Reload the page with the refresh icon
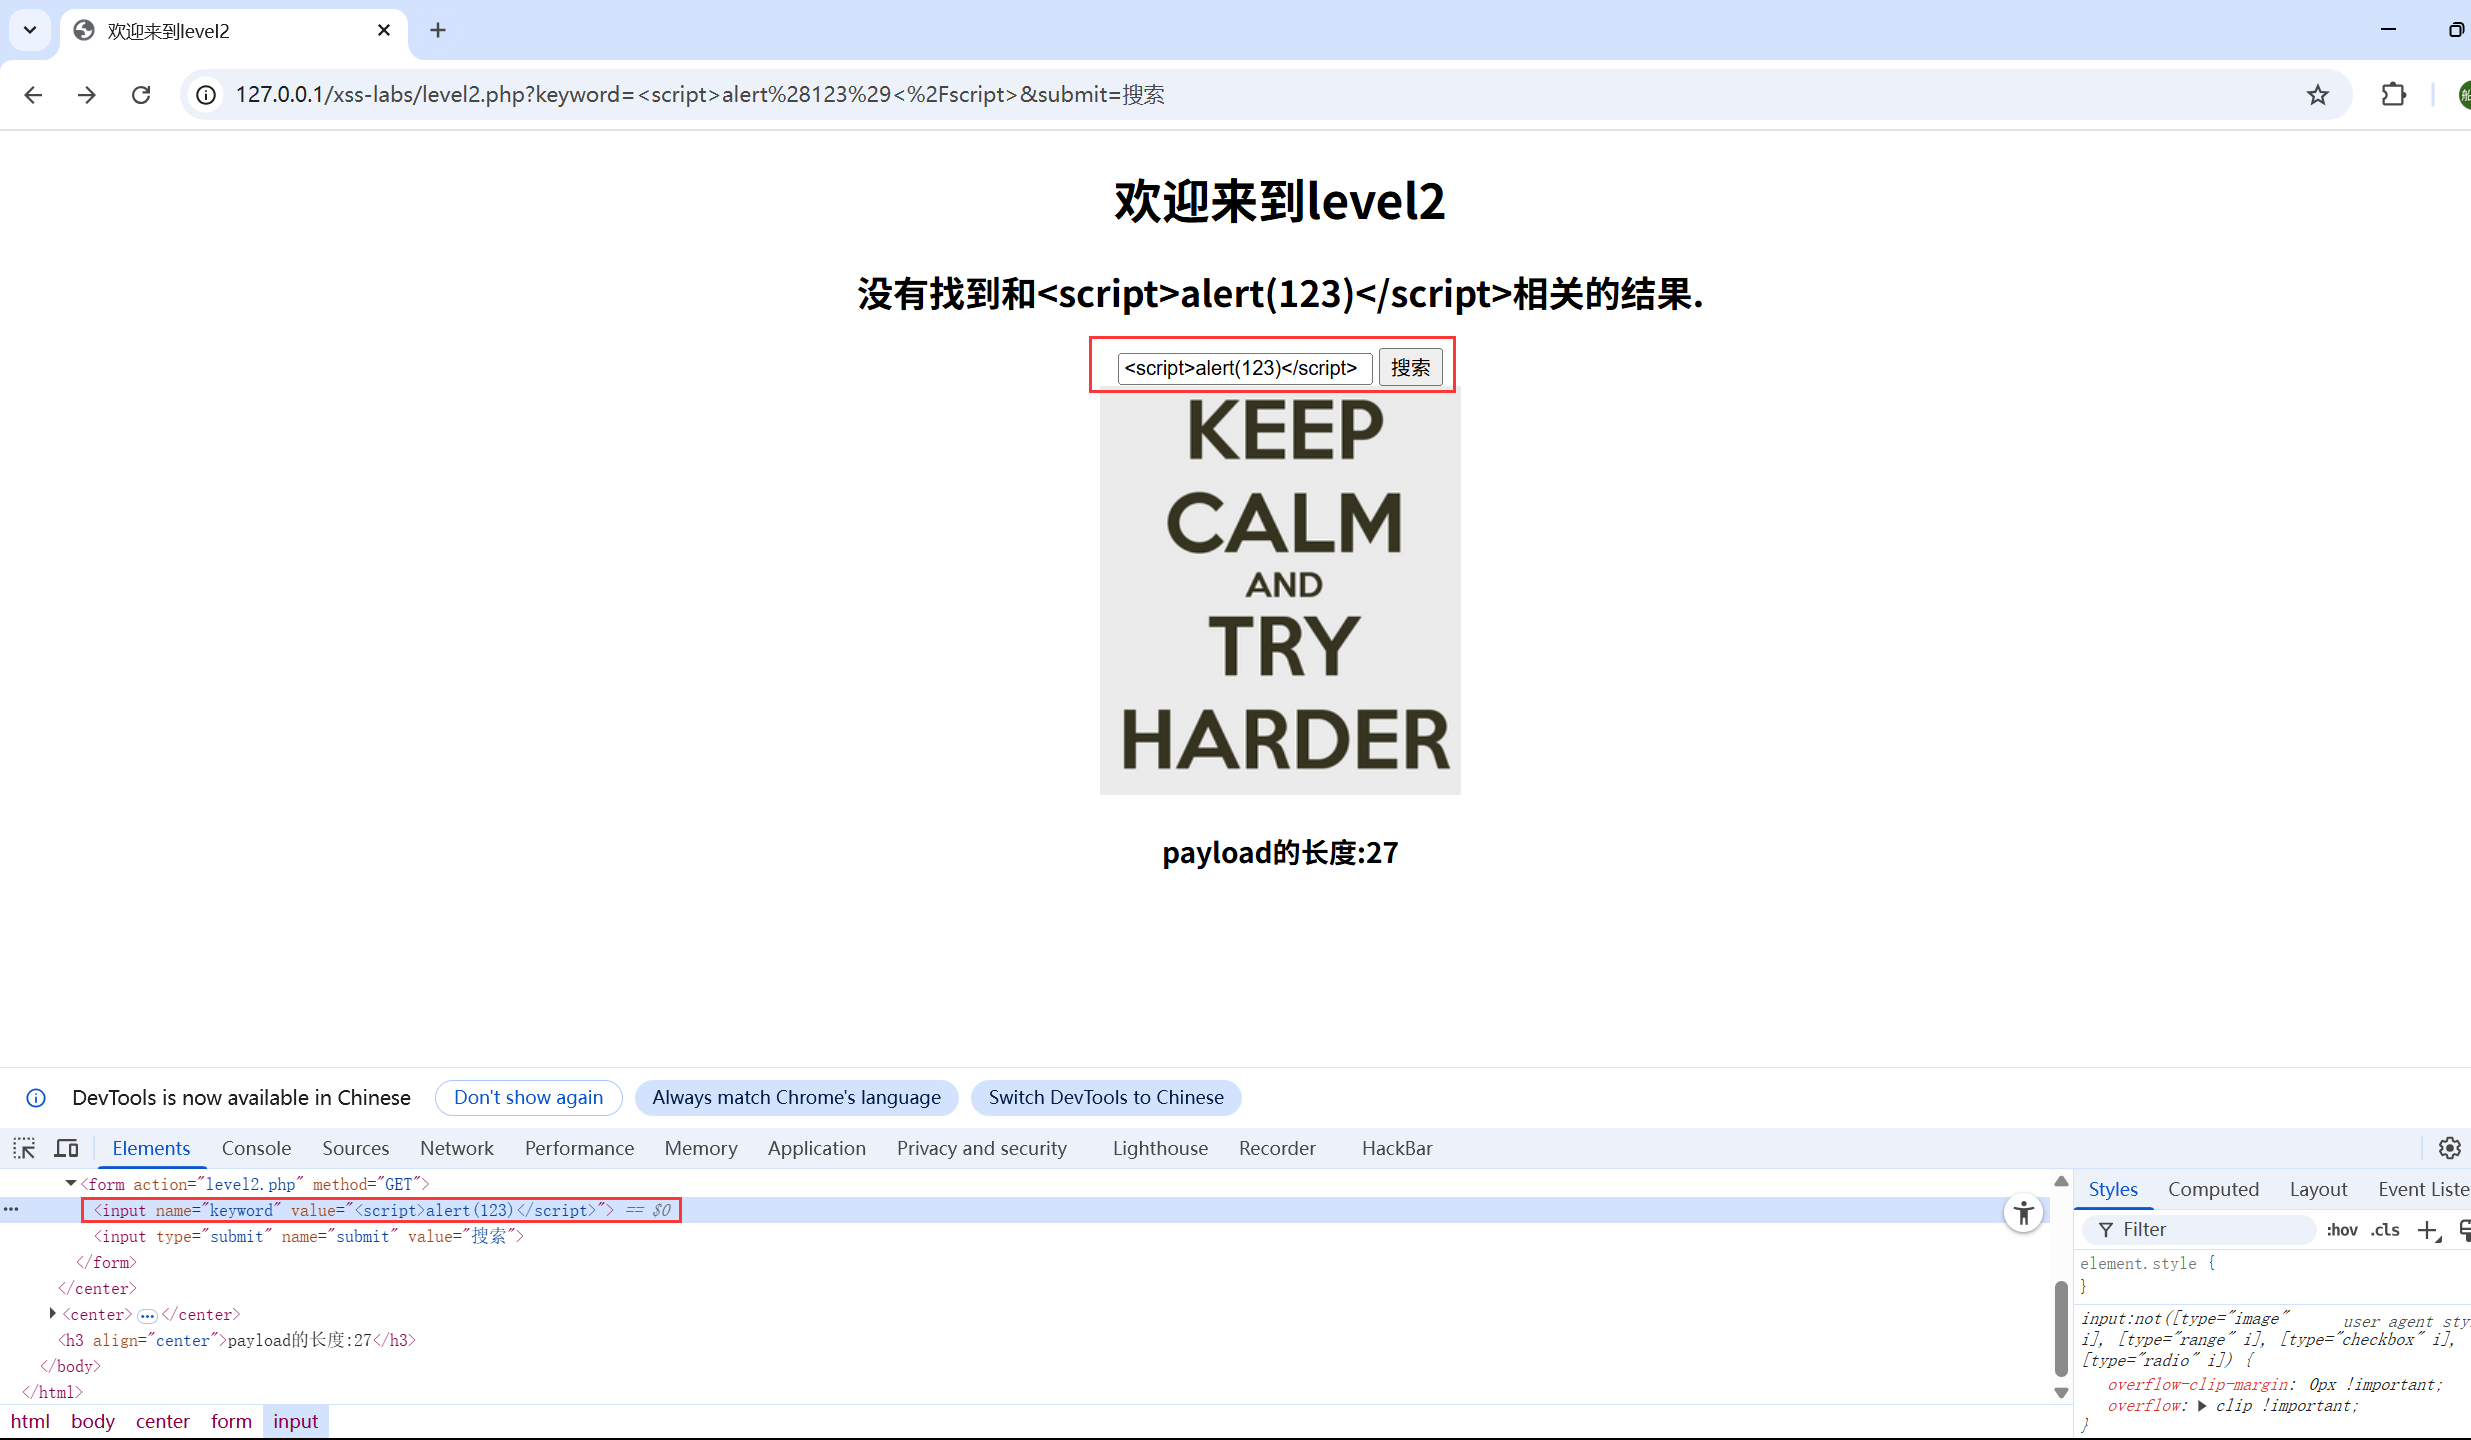Viewport: 2471px width, 1440px height. click(x=141, y=94)
